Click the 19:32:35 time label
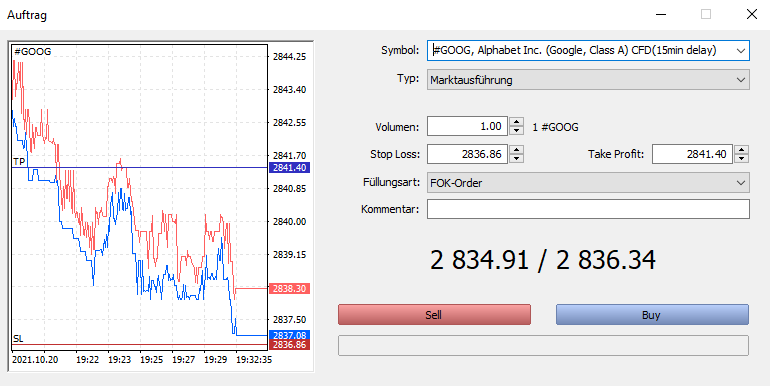This screenshot has height=386, width=770. click(x=254, y=359)
